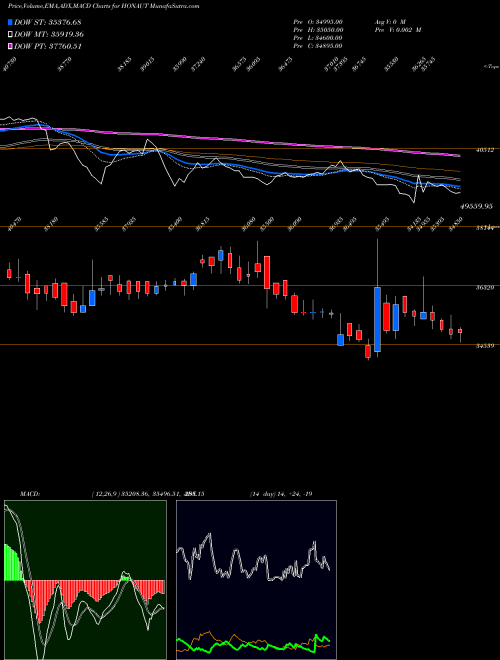Screen dimensions: 500x660
Task: Select the DOW MT value label
Action: pos(49,35)
